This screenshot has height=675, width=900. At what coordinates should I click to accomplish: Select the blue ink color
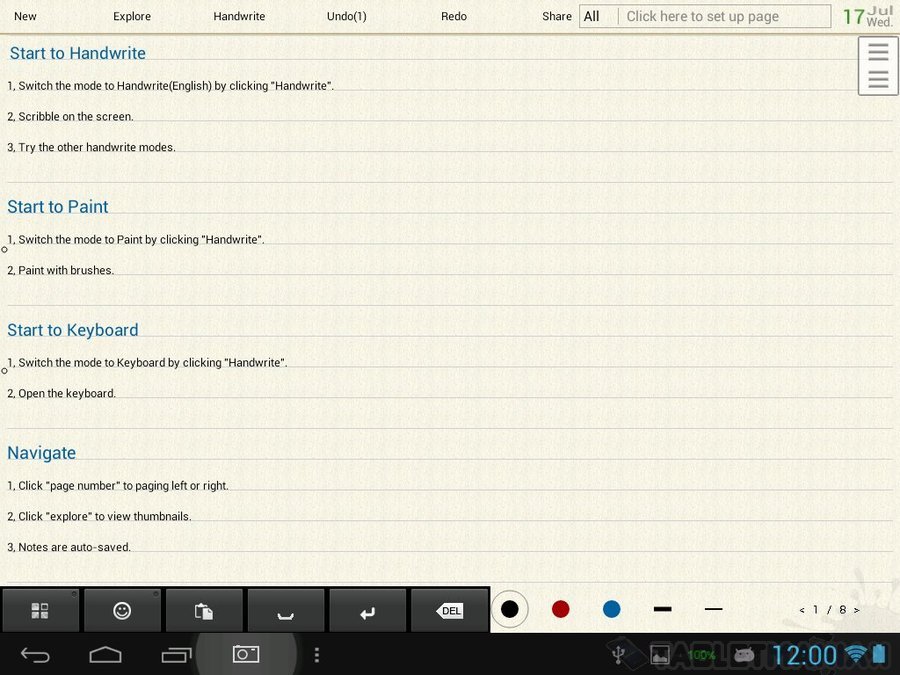(x=611, y=609)
